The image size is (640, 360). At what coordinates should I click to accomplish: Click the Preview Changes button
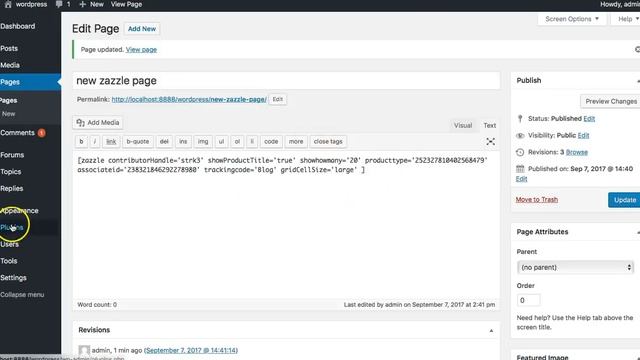(611, 101)
